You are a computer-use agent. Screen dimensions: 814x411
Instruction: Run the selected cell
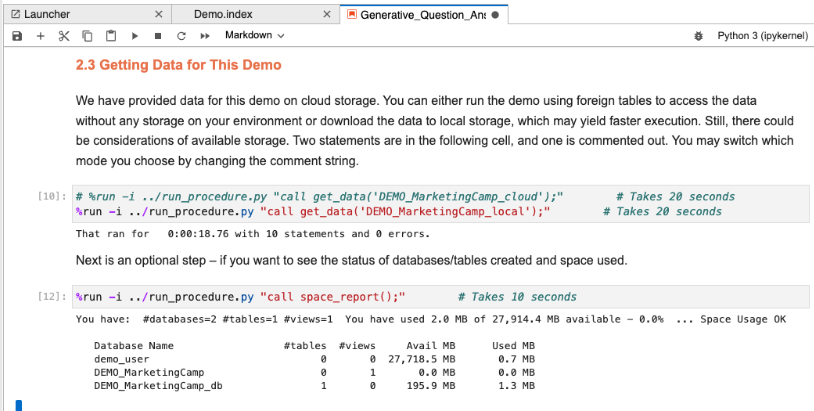tap(134, 35)
